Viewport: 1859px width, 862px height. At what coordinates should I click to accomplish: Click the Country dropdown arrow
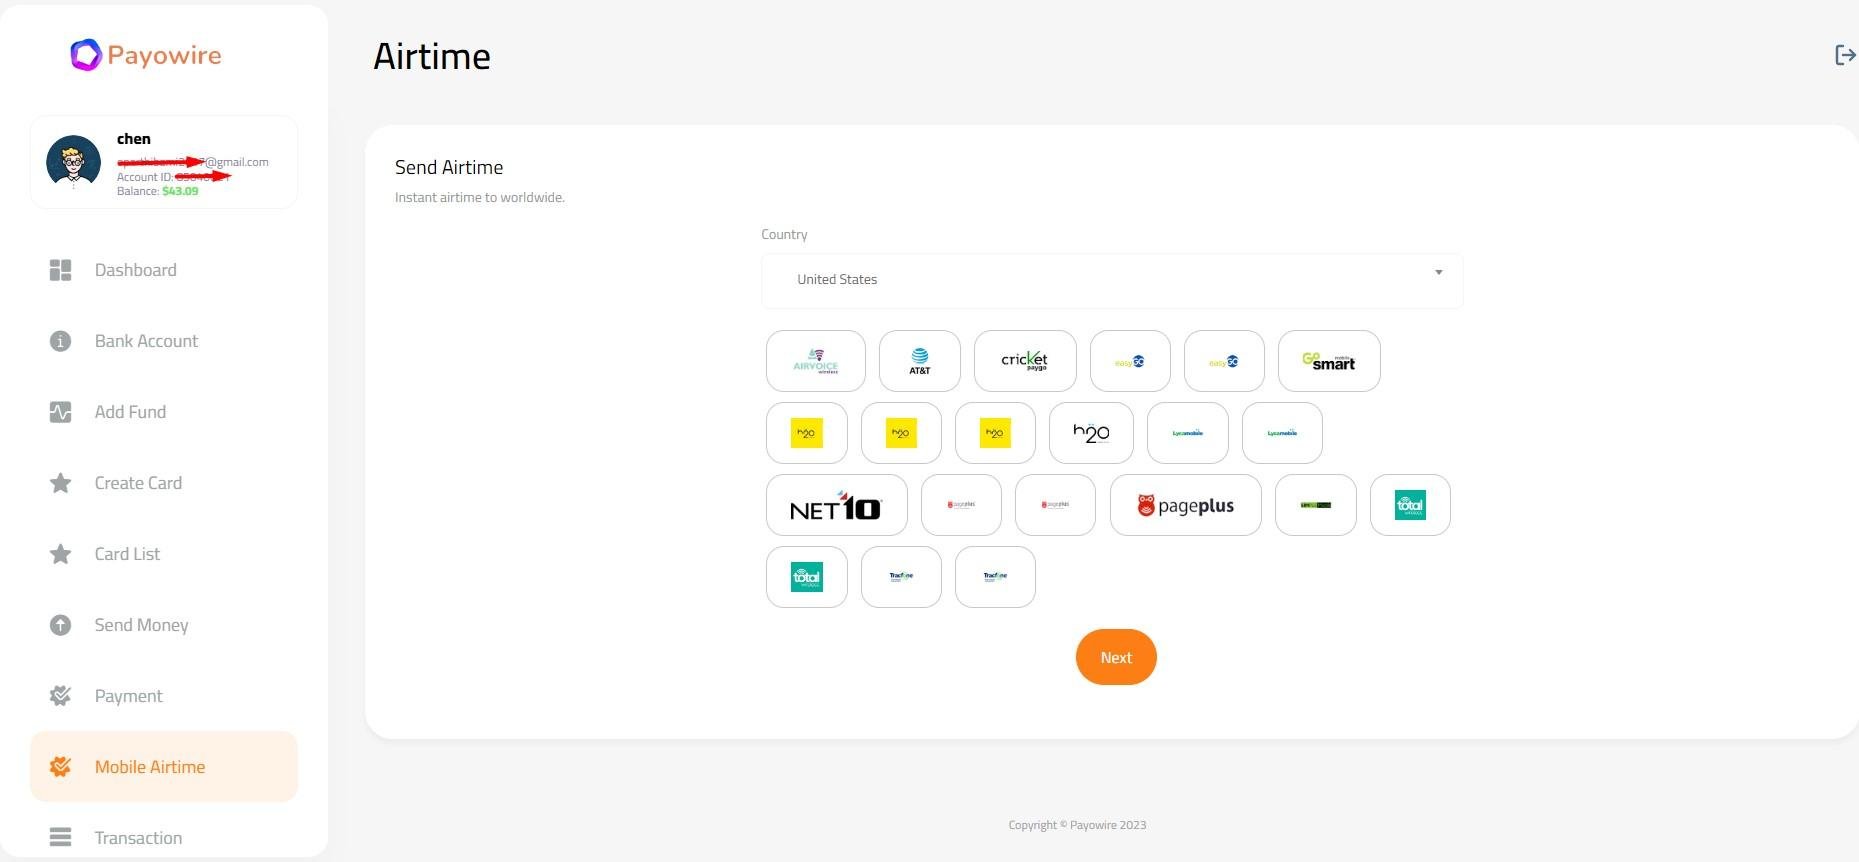click(1438, 272)
